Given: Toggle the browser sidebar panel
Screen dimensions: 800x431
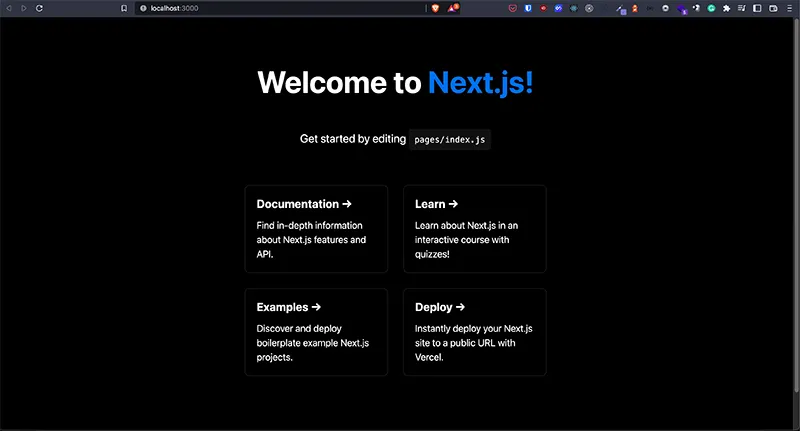Looking at the screenshot, I should point(758,8).
